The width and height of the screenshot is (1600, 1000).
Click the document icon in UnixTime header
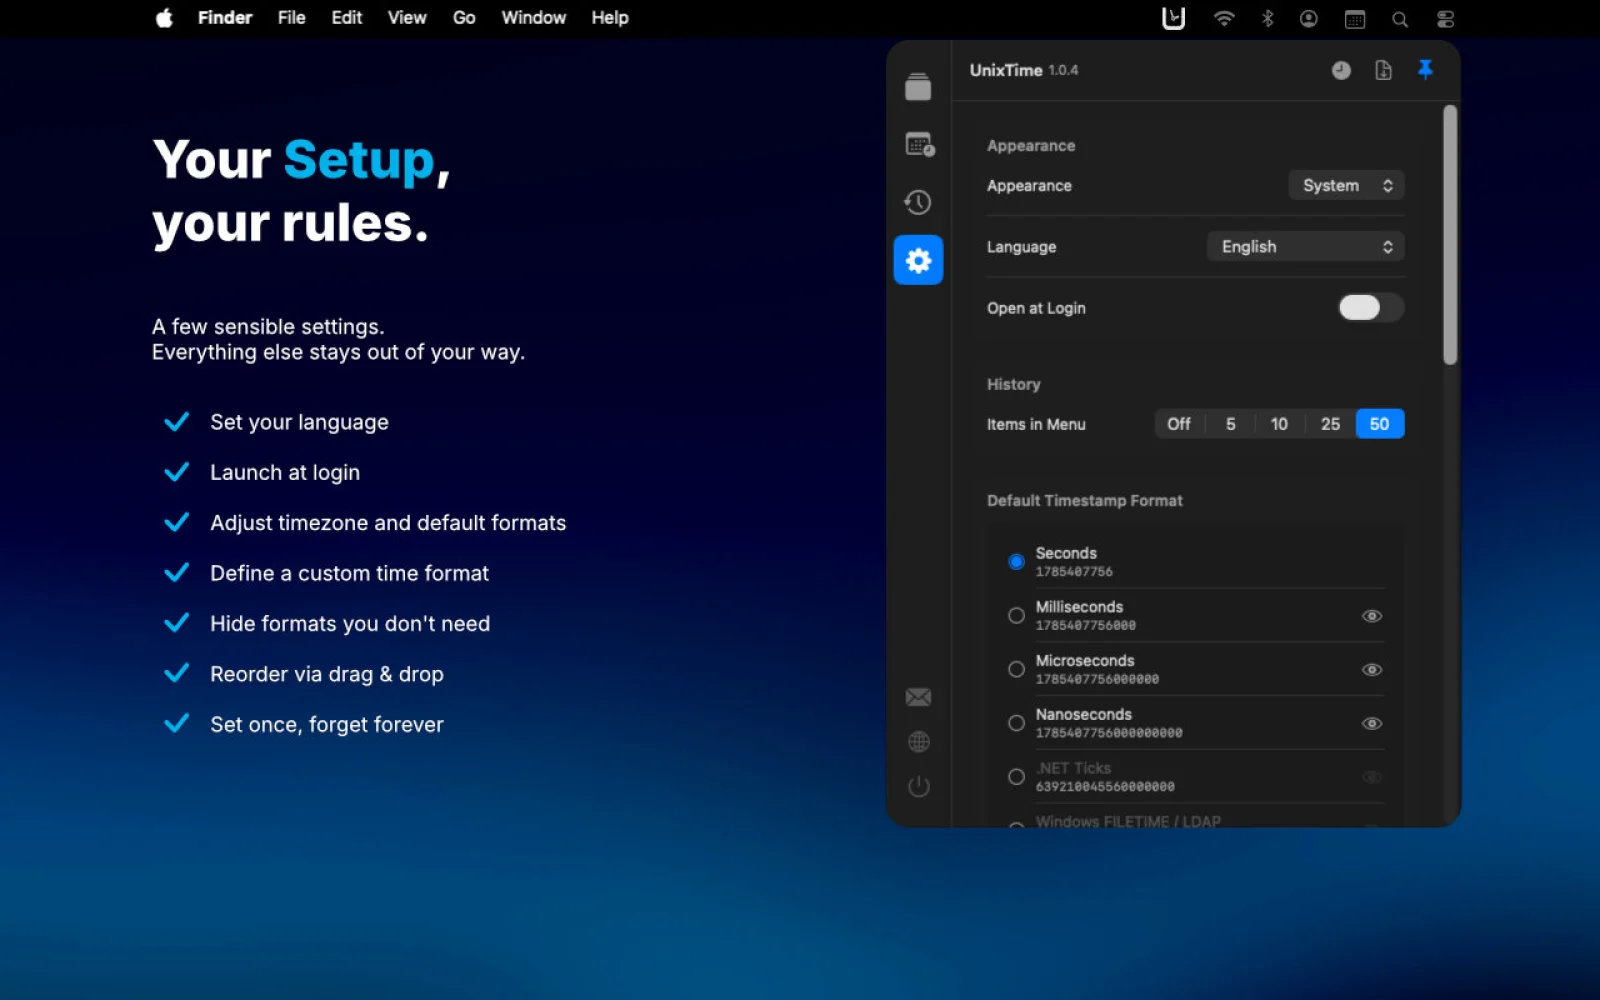coord(1383,70)
